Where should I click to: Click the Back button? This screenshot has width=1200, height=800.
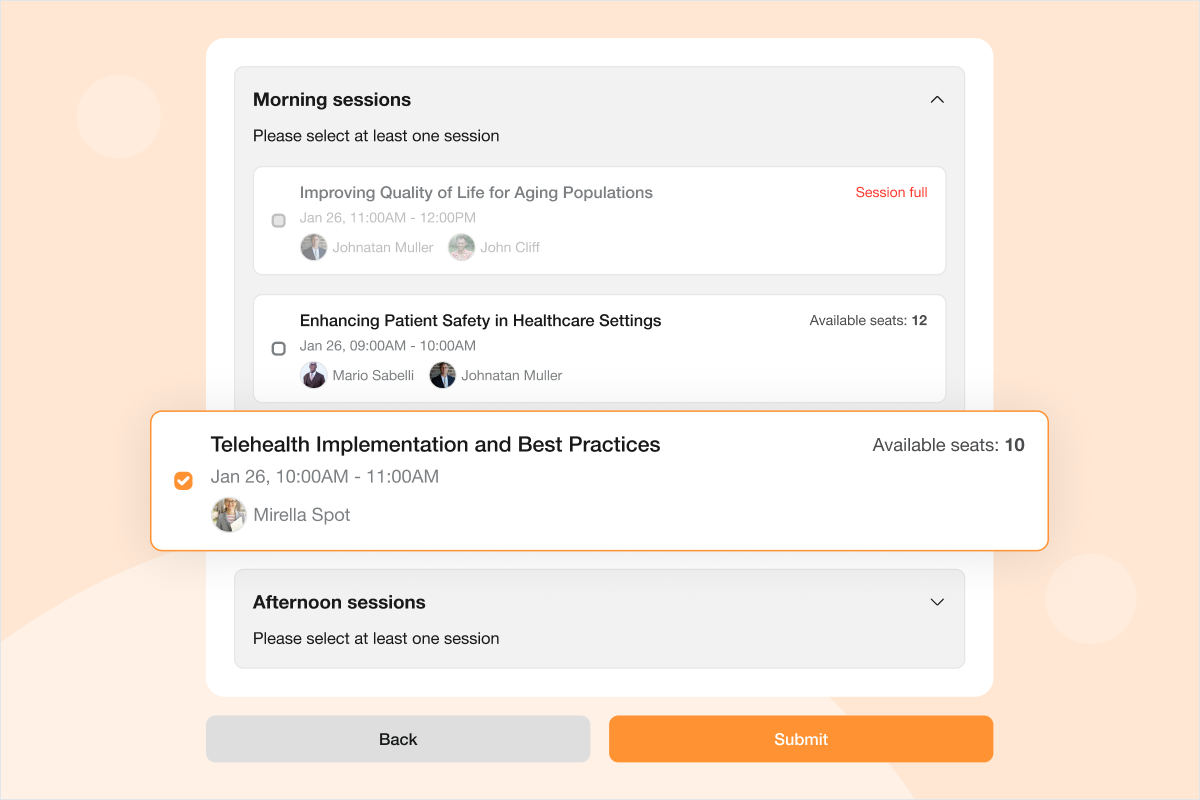point(398,739)
